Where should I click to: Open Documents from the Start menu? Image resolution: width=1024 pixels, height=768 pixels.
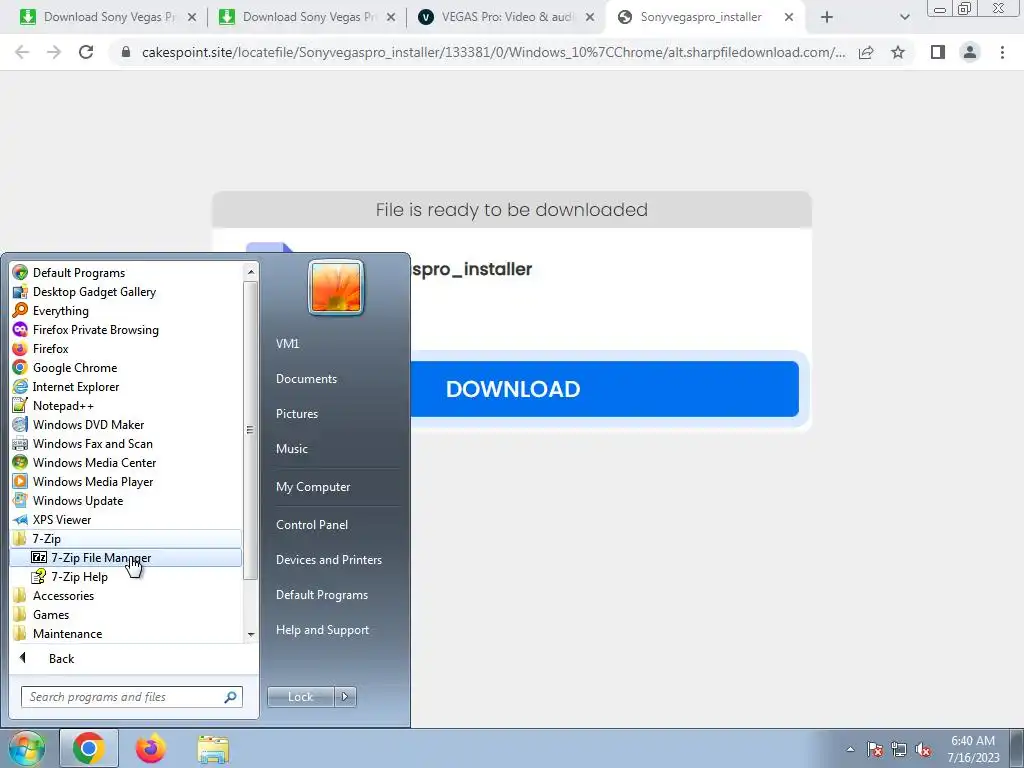tap(306, 379)
